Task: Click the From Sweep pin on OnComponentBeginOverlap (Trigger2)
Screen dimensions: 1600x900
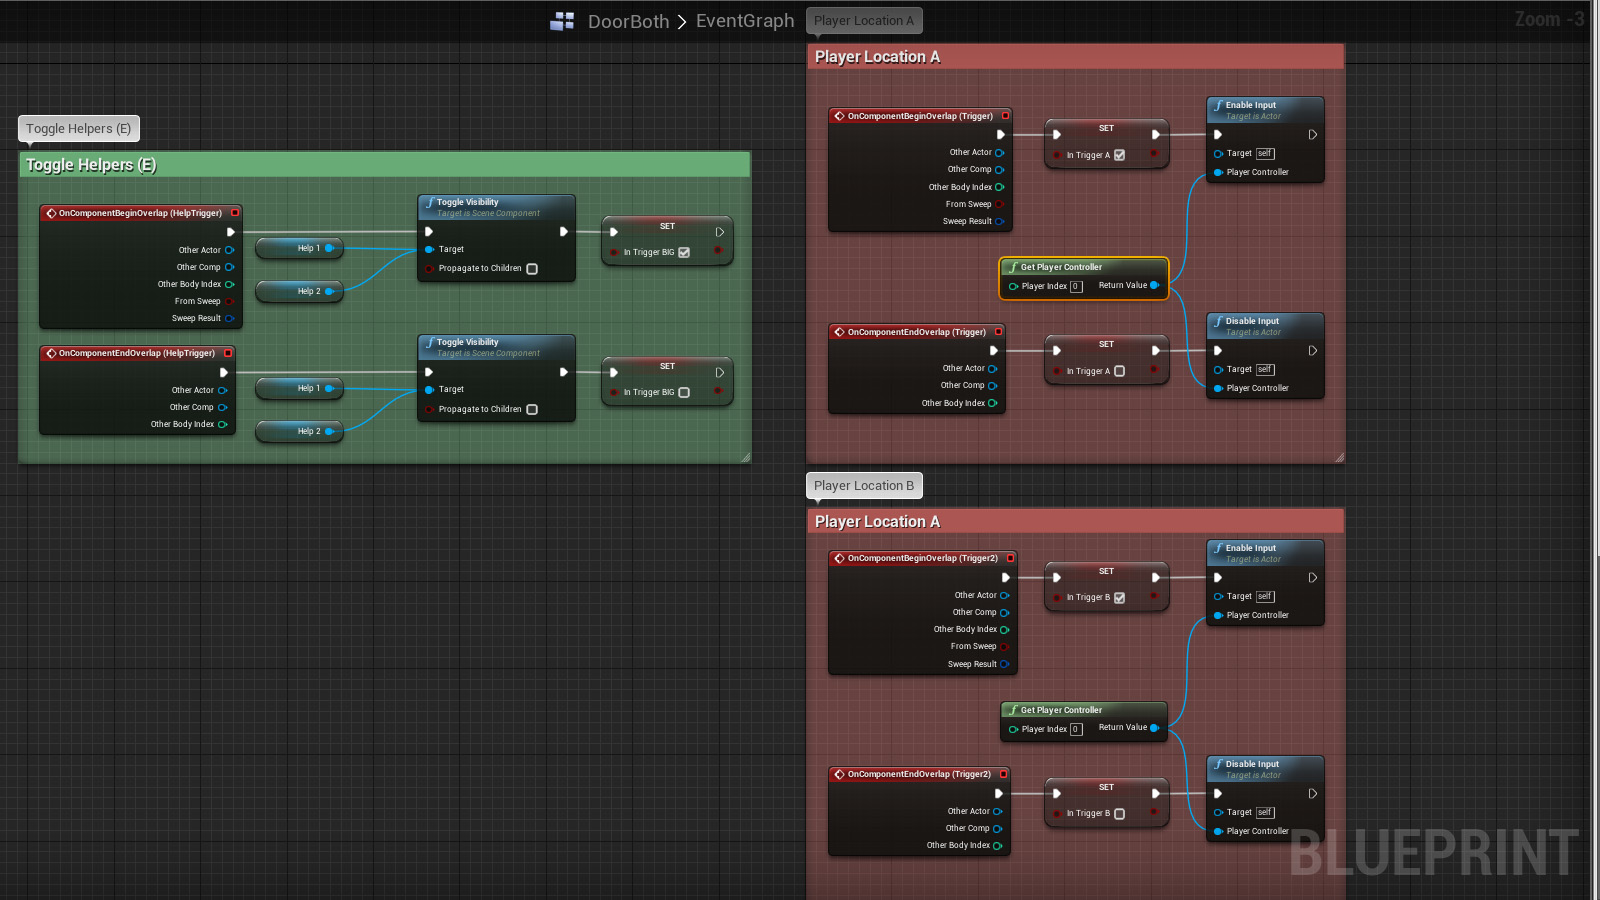Action: [x=1004, y=647]
